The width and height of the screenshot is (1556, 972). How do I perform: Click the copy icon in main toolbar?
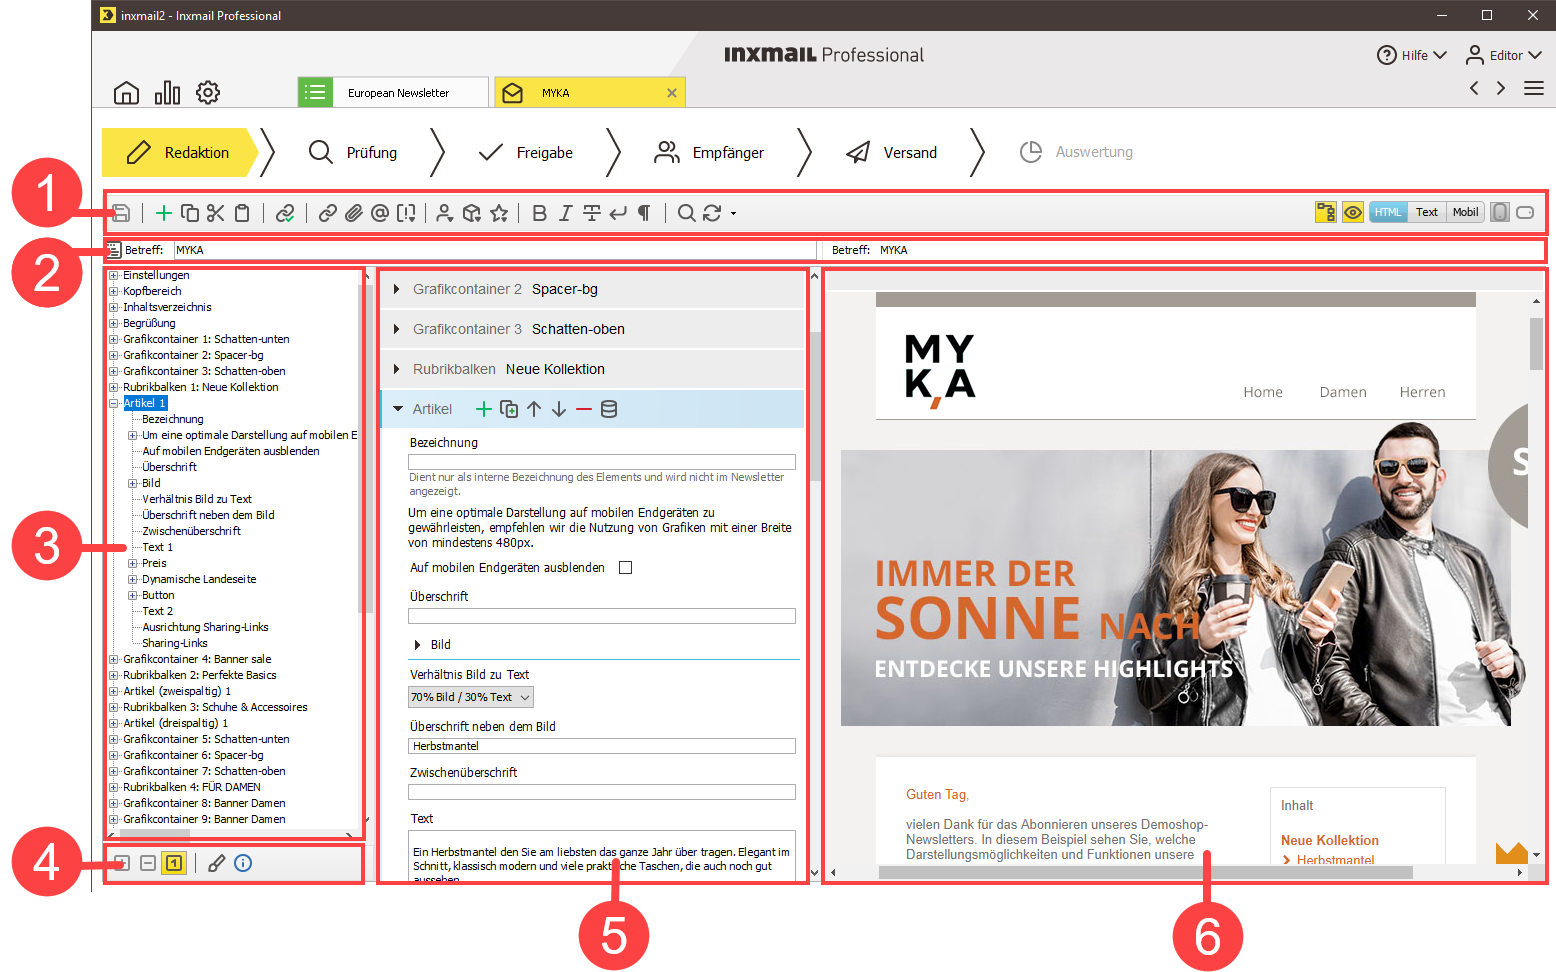(x=190, y=213)
